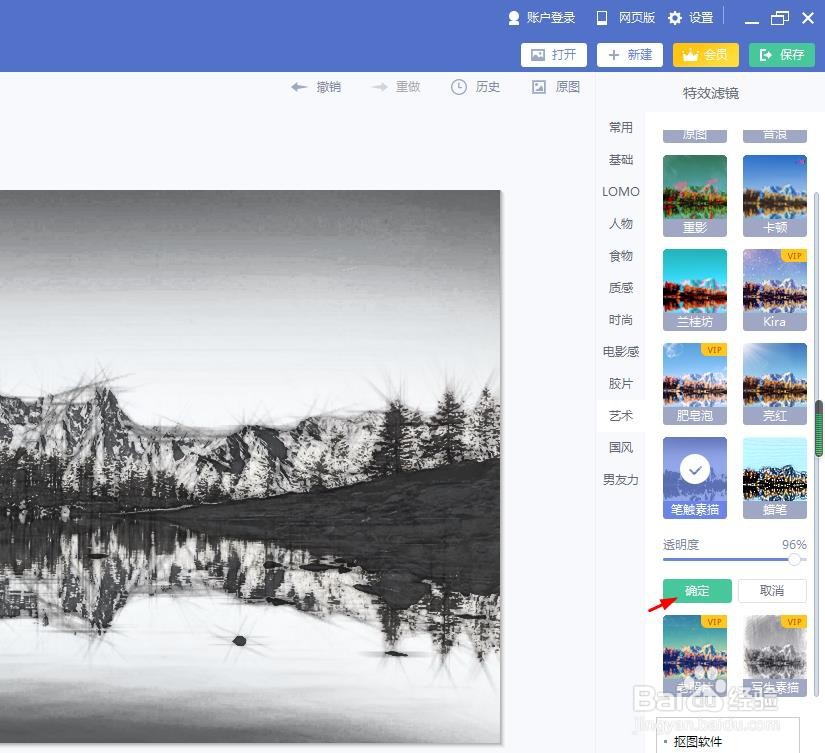The height and width of the screenshot is (753, 825).
Task: Click the 透明度 slider handle
Action: [x=794, y=559]
